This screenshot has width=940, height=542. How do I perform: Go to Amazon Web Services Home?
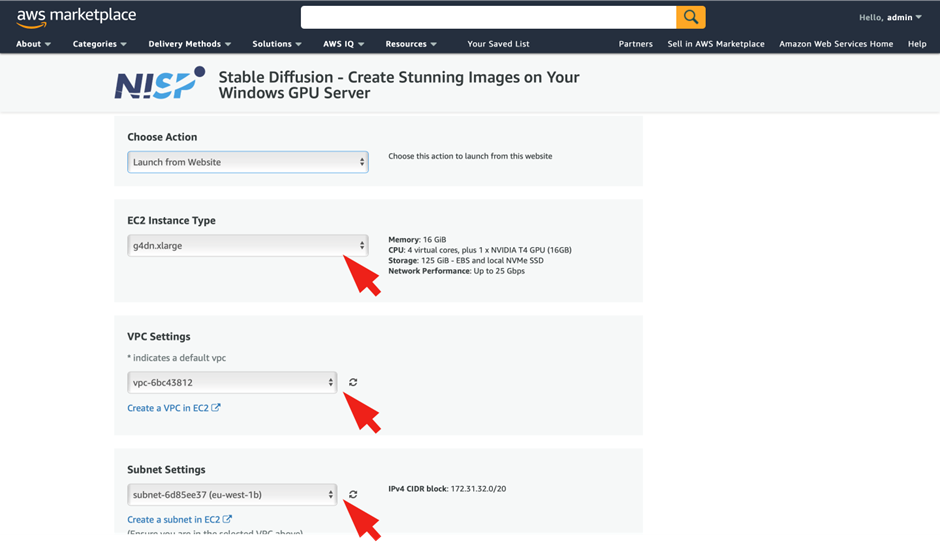[x=836, y=44]
